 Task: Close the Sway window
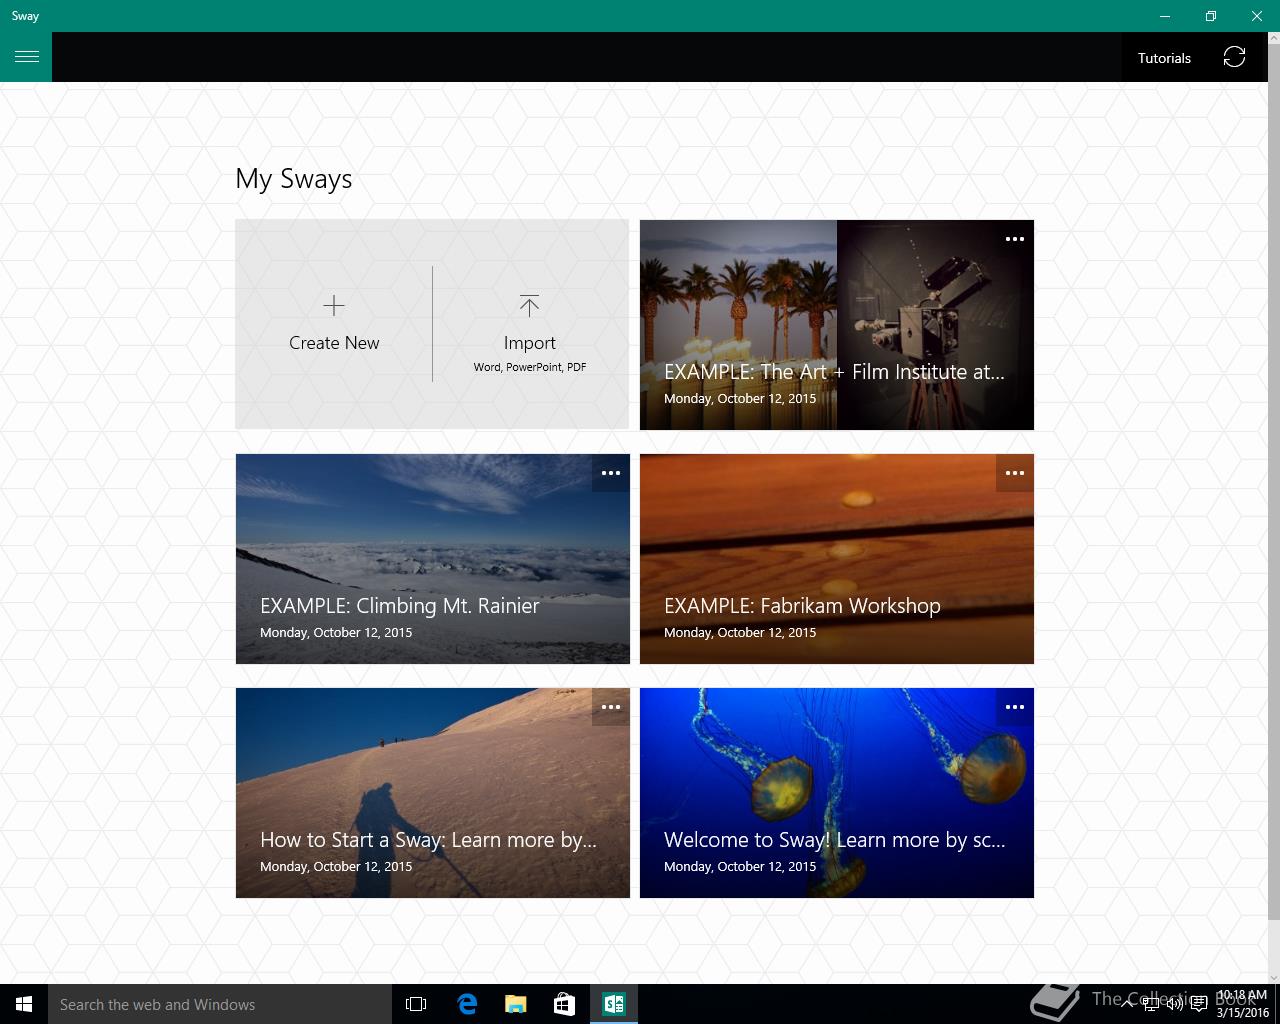click(x=1257, y=16)
